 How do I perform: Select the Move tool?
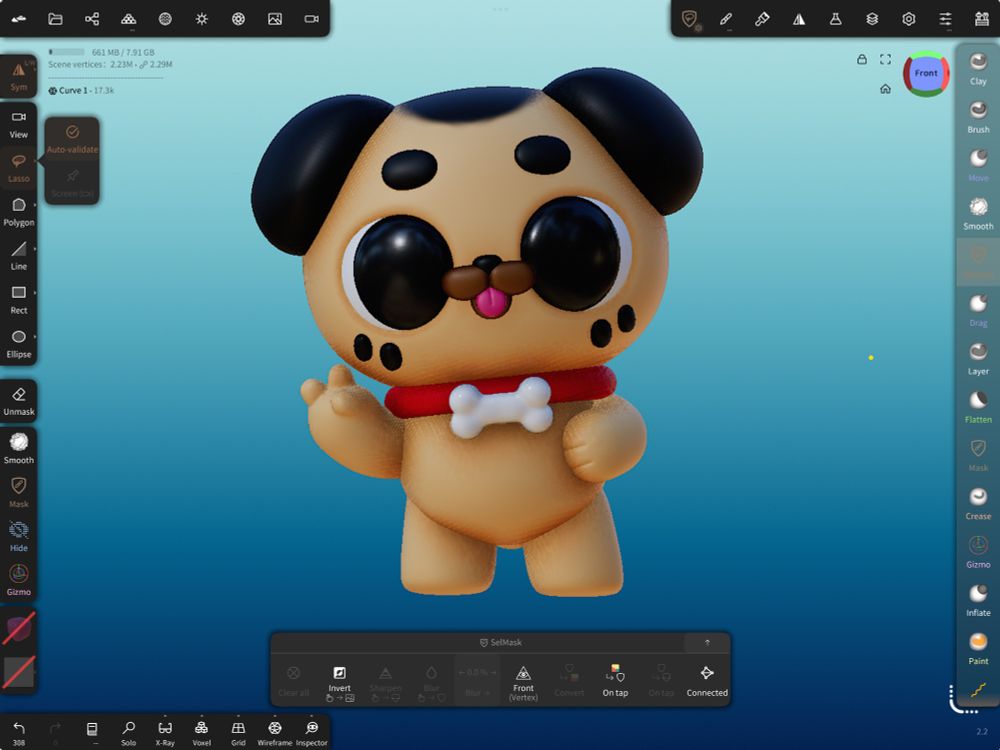[978, 165]
